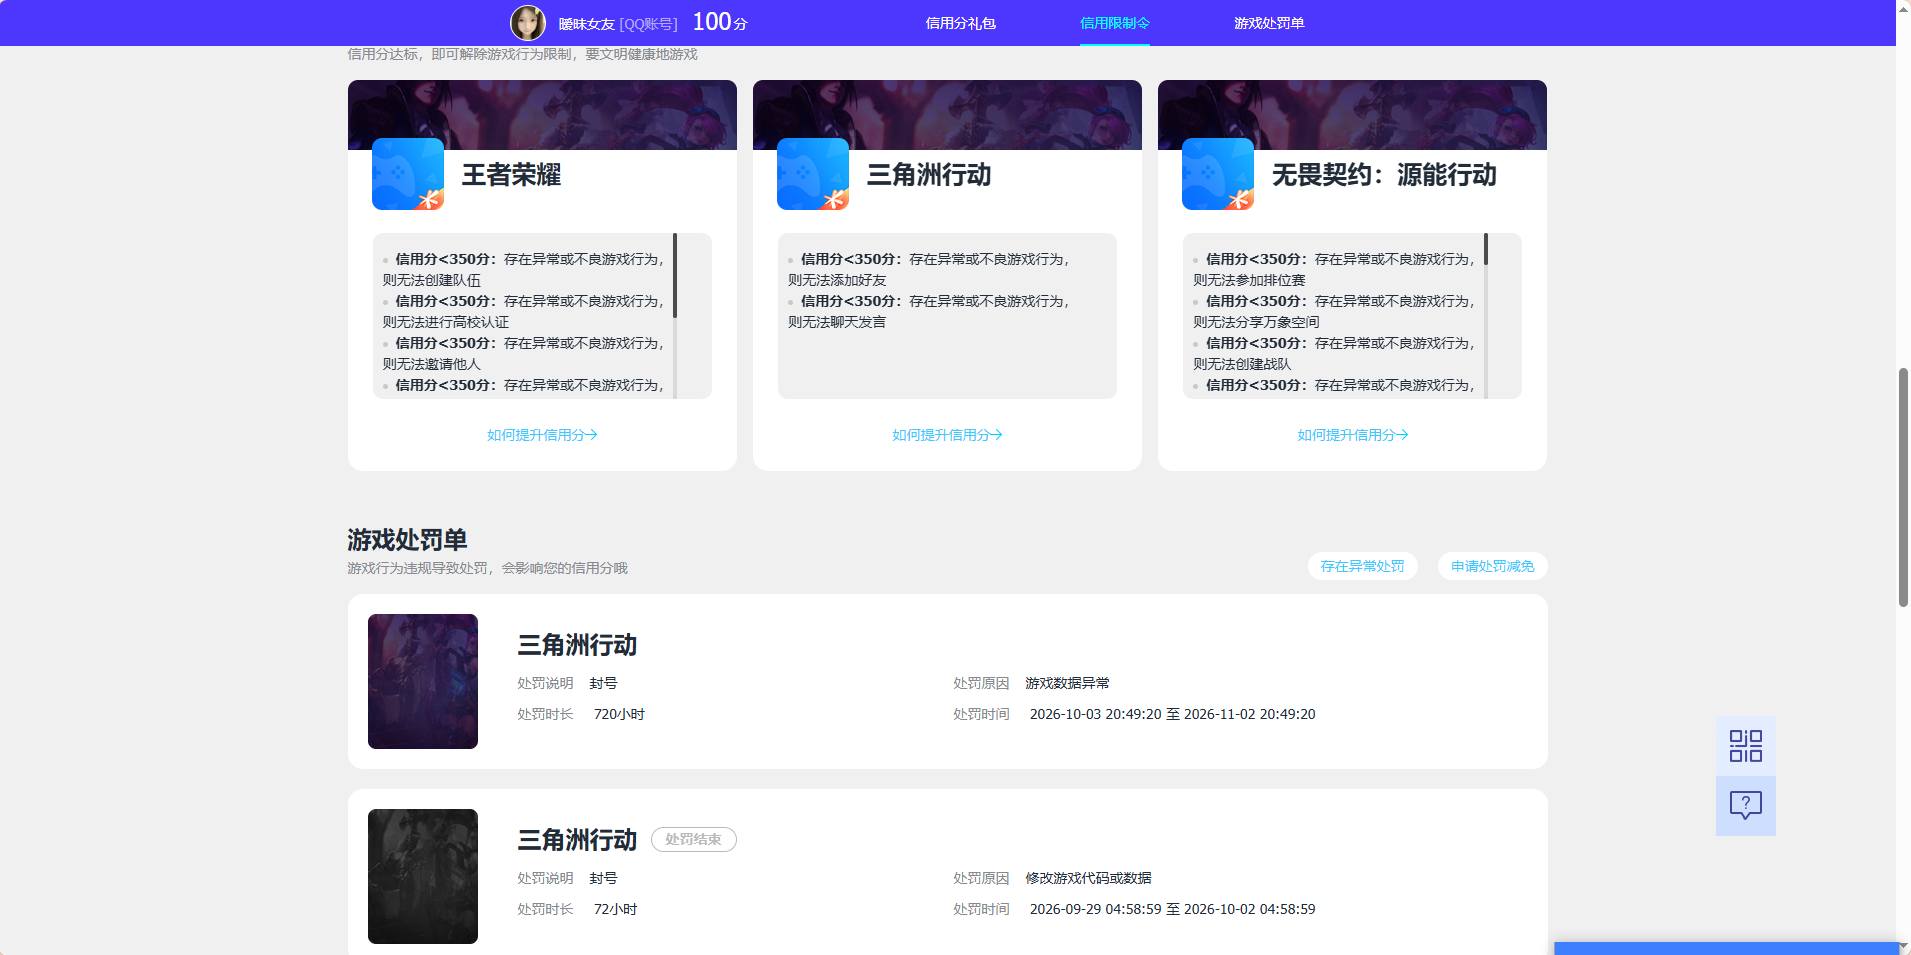1911x955 pixels.
Task: Click the 王者荣耀 card title
Action: tap(511, 175)
